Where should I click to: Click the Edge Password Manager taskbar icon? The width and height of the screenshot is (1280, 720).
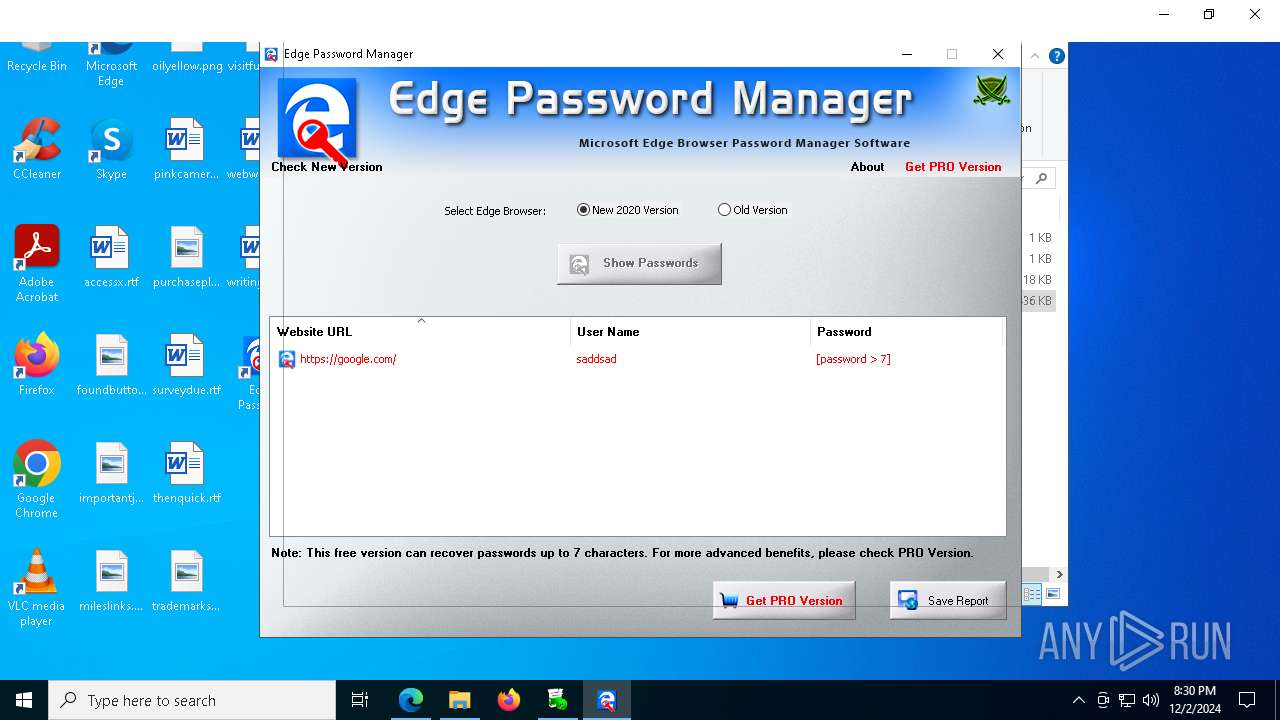pyautogui.click(x=606, y=700)
